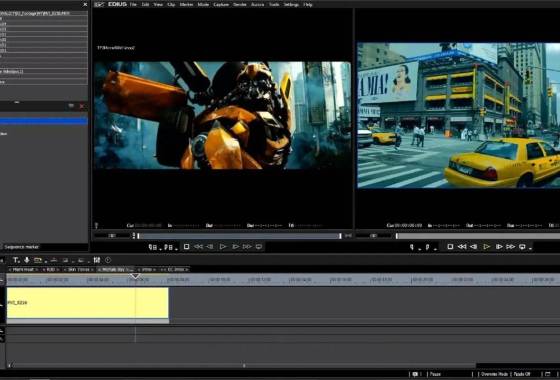
Task: Open the Create Title tool (T icon)
Action: click(16, 260)
